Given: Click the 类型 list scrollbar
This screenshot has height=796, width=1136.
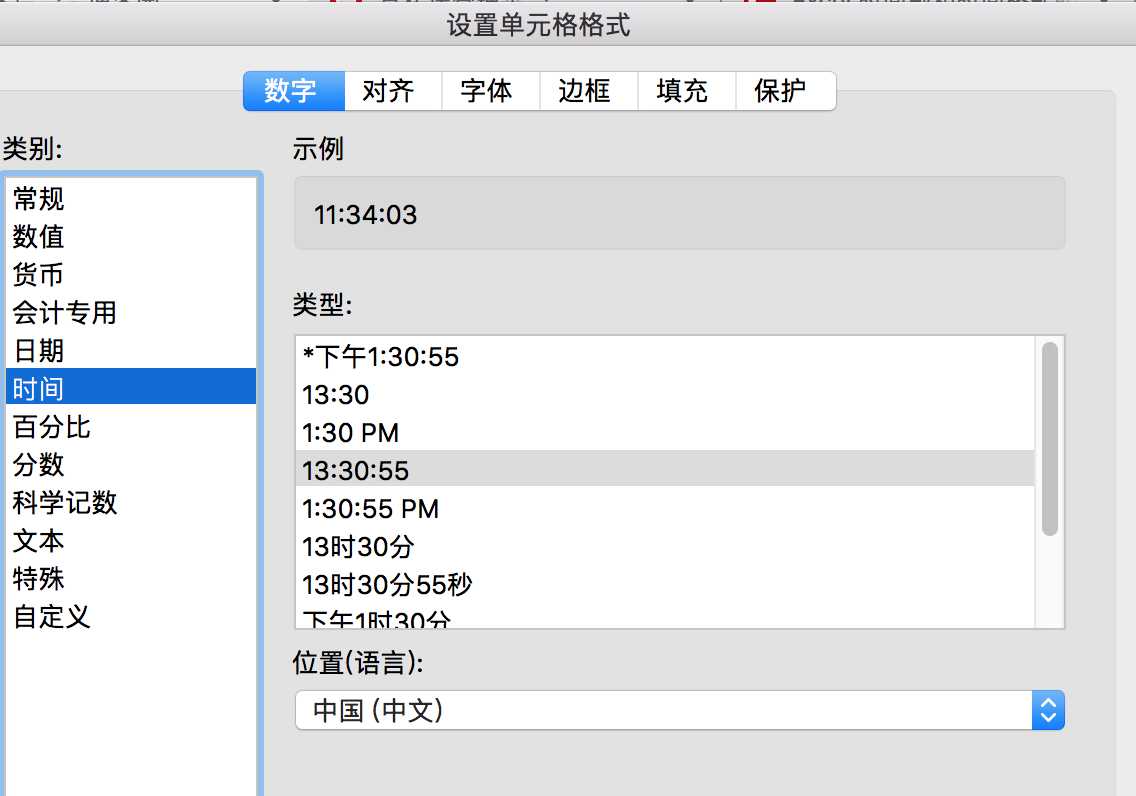Looking at the screenshot, I should pos(1049,440).
